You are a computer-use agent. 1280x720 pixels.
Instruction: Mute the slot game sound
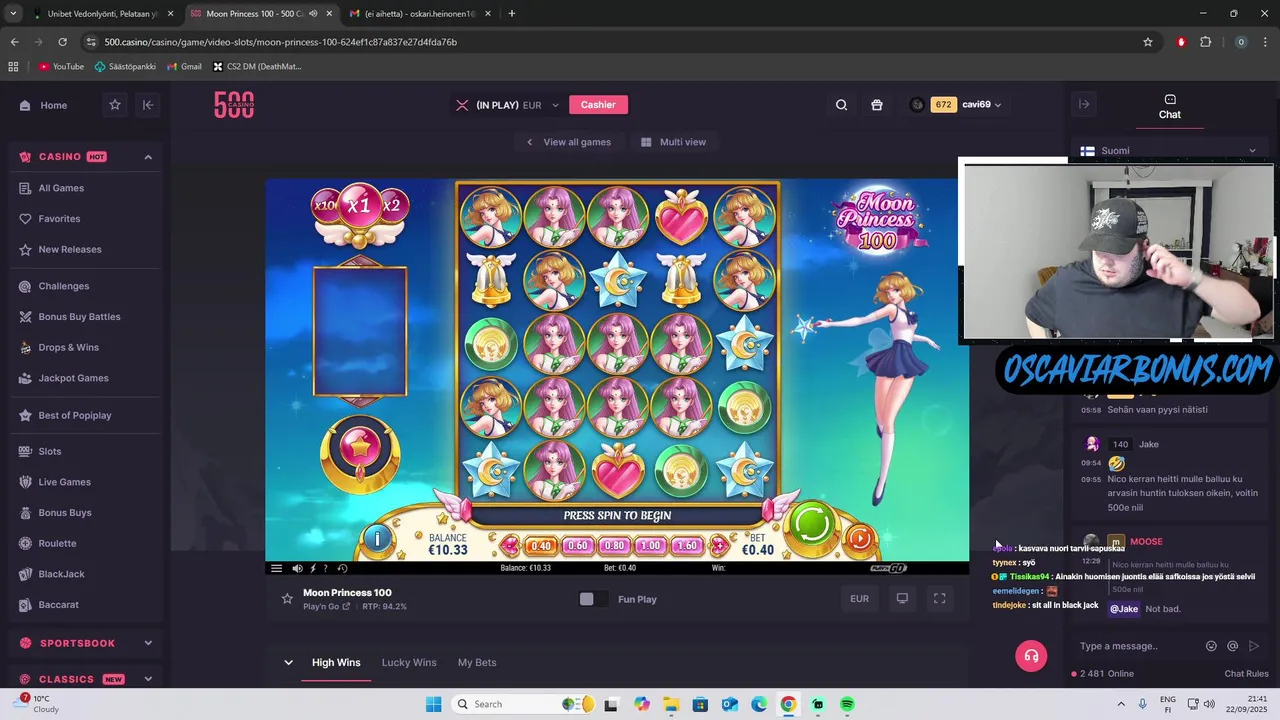[x=297, y=568]
